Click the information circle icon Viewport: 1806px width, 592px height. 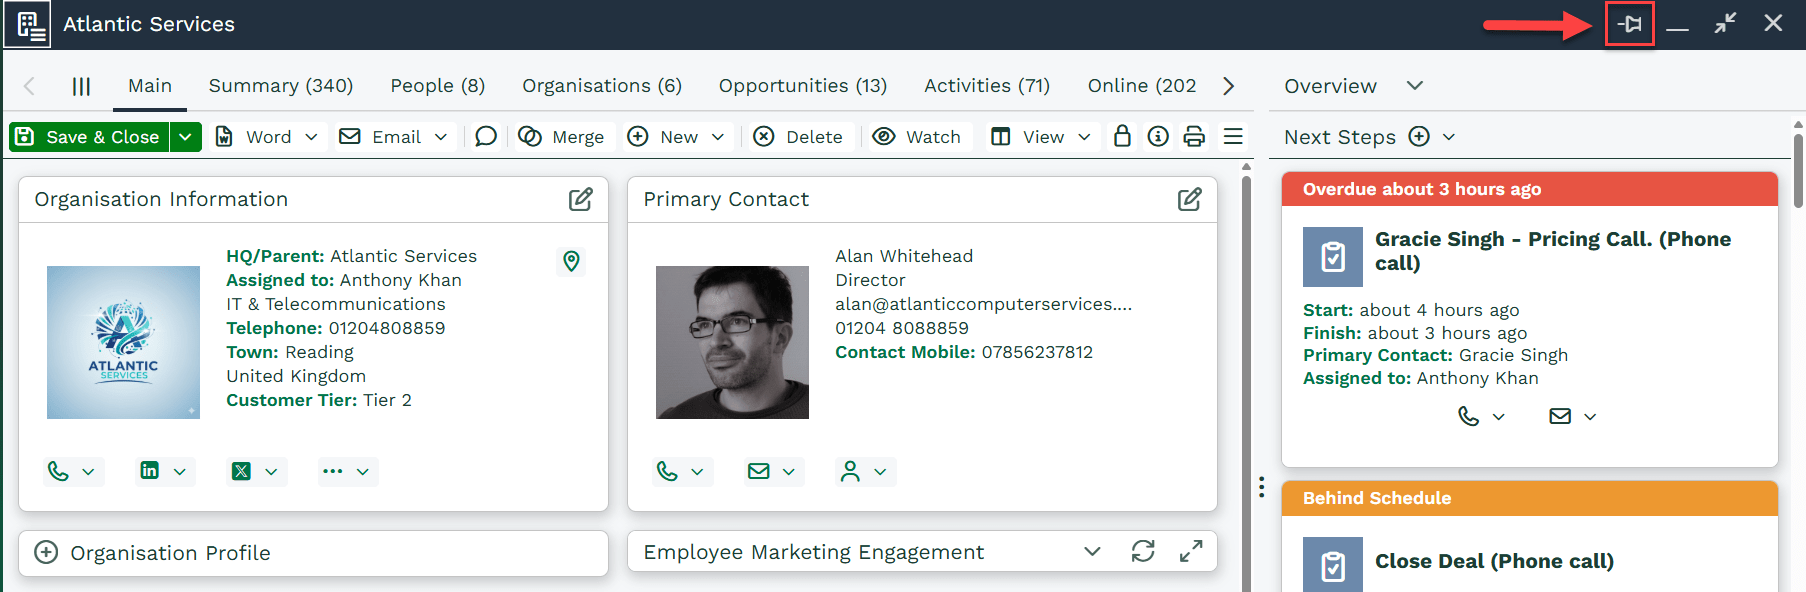1158,137
